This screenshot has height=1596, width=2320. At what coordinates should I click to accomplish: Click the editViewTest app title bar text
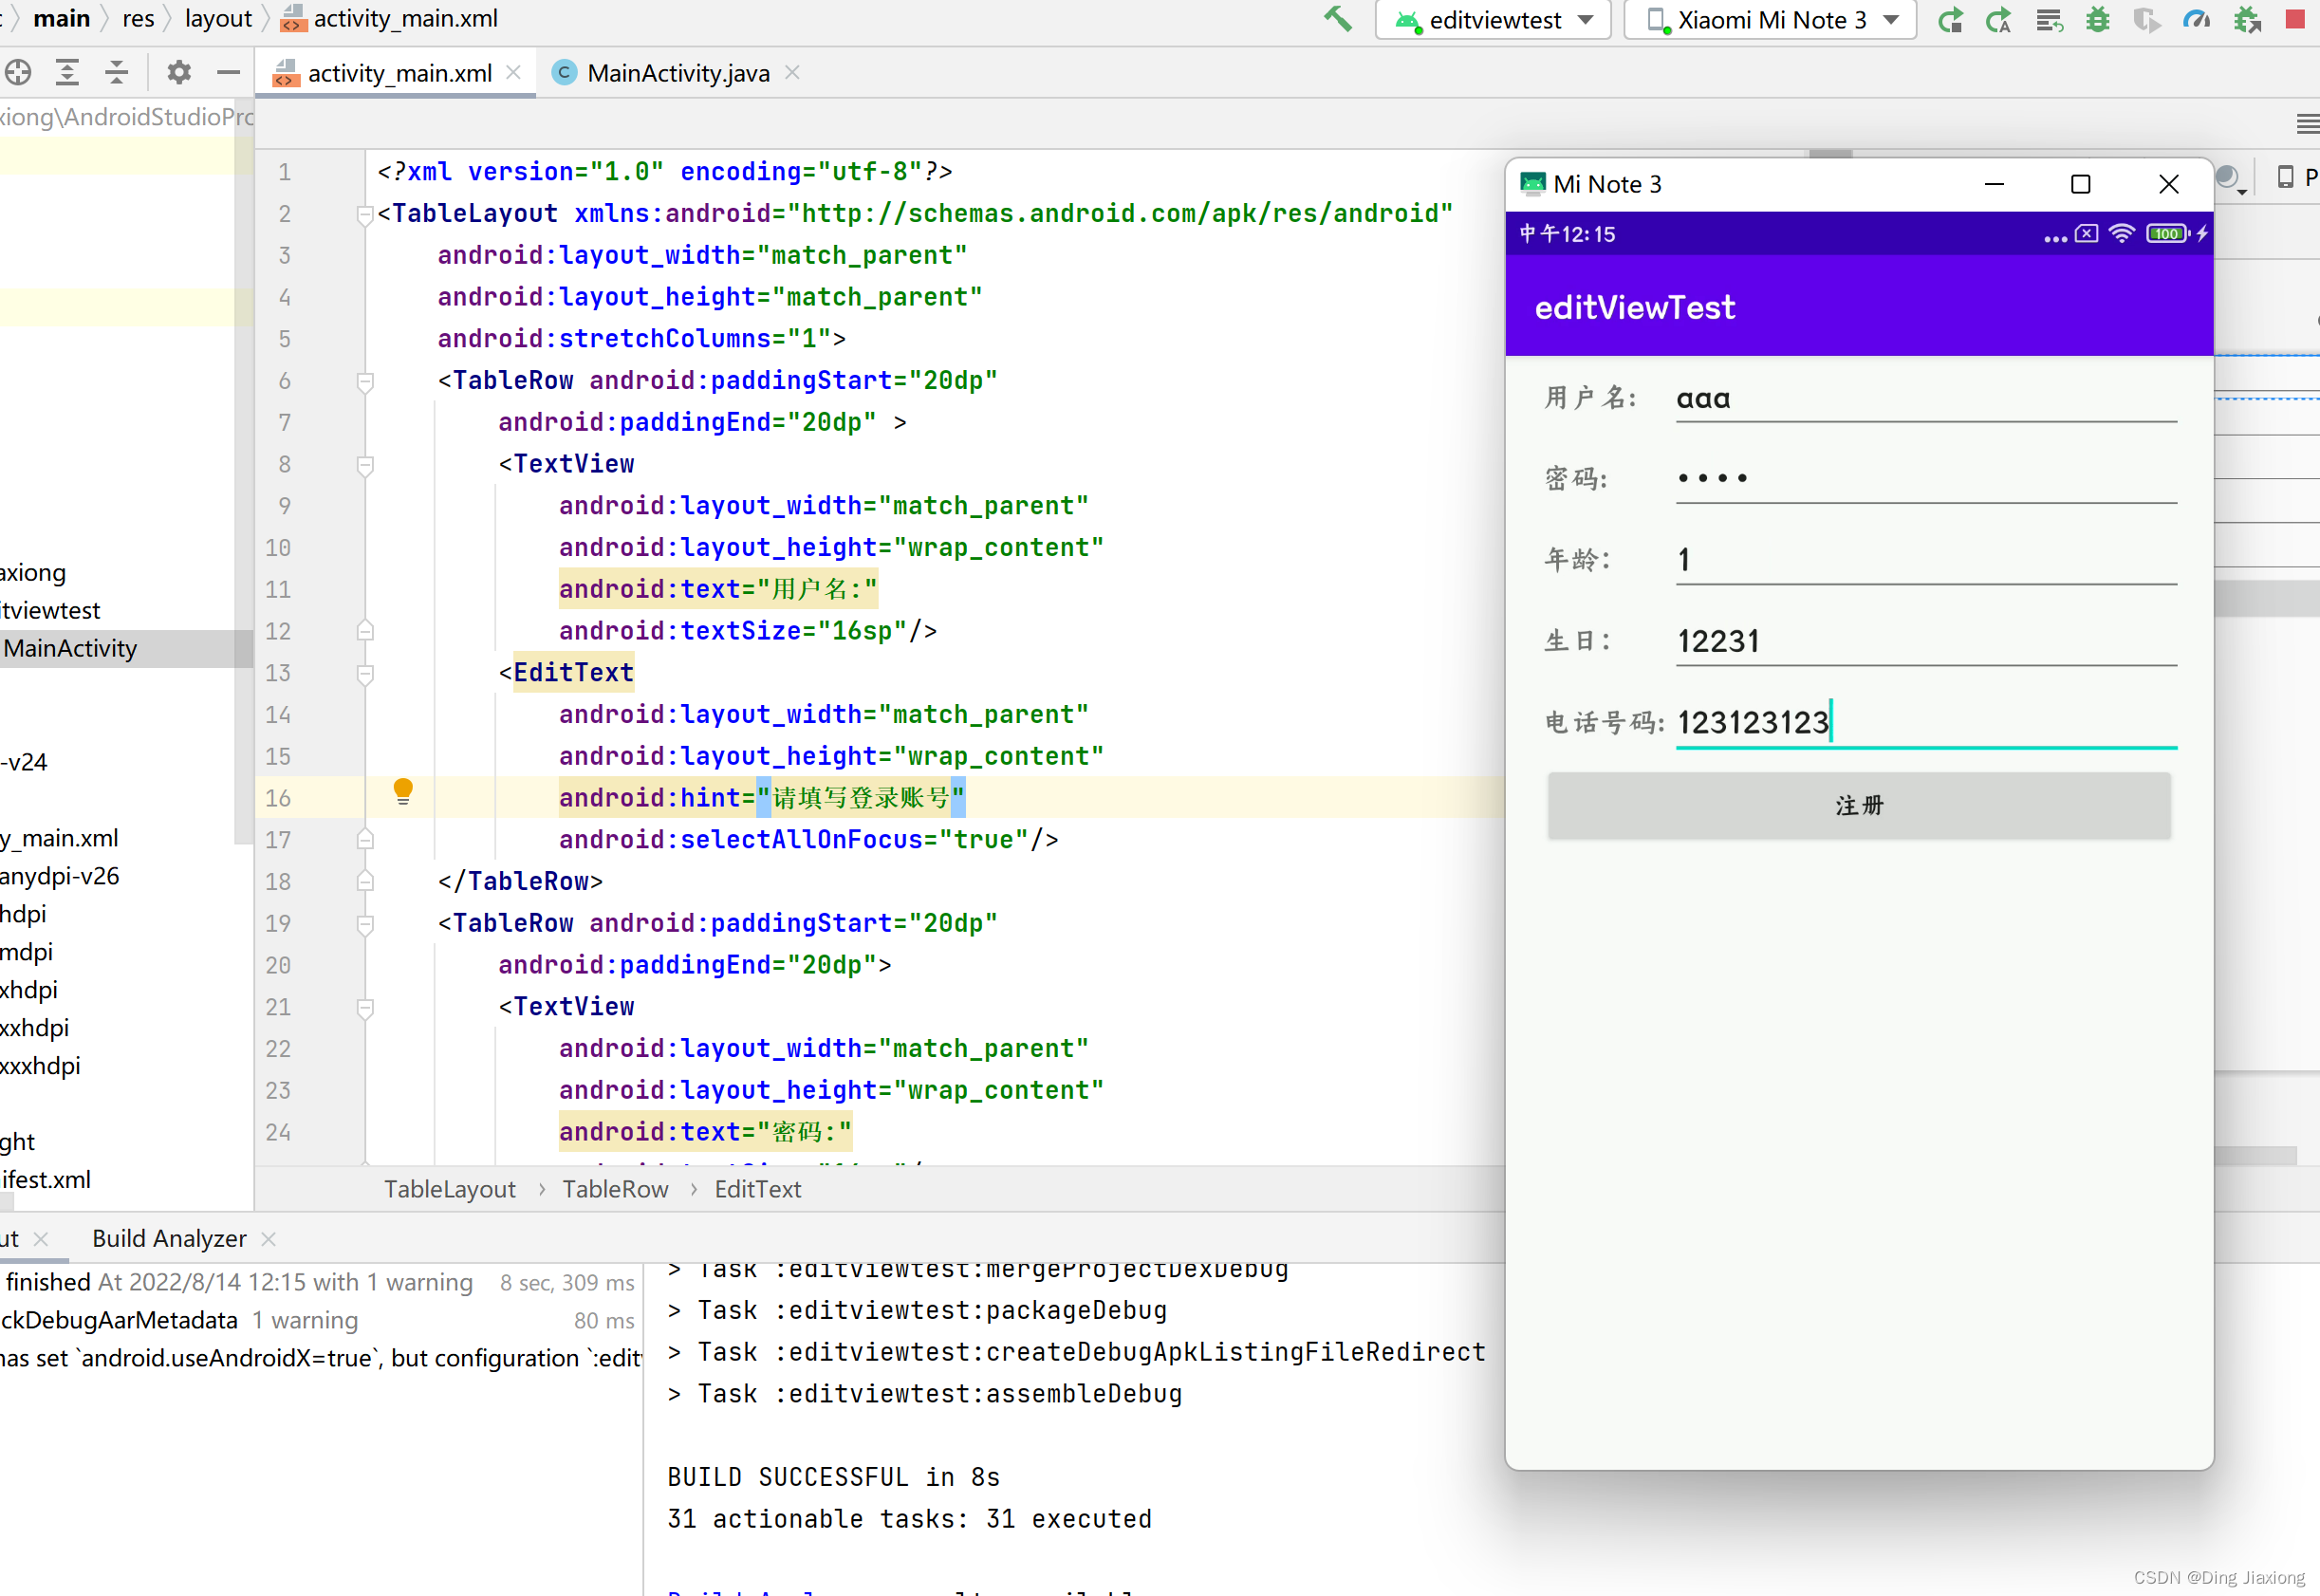pos(1635,307)
